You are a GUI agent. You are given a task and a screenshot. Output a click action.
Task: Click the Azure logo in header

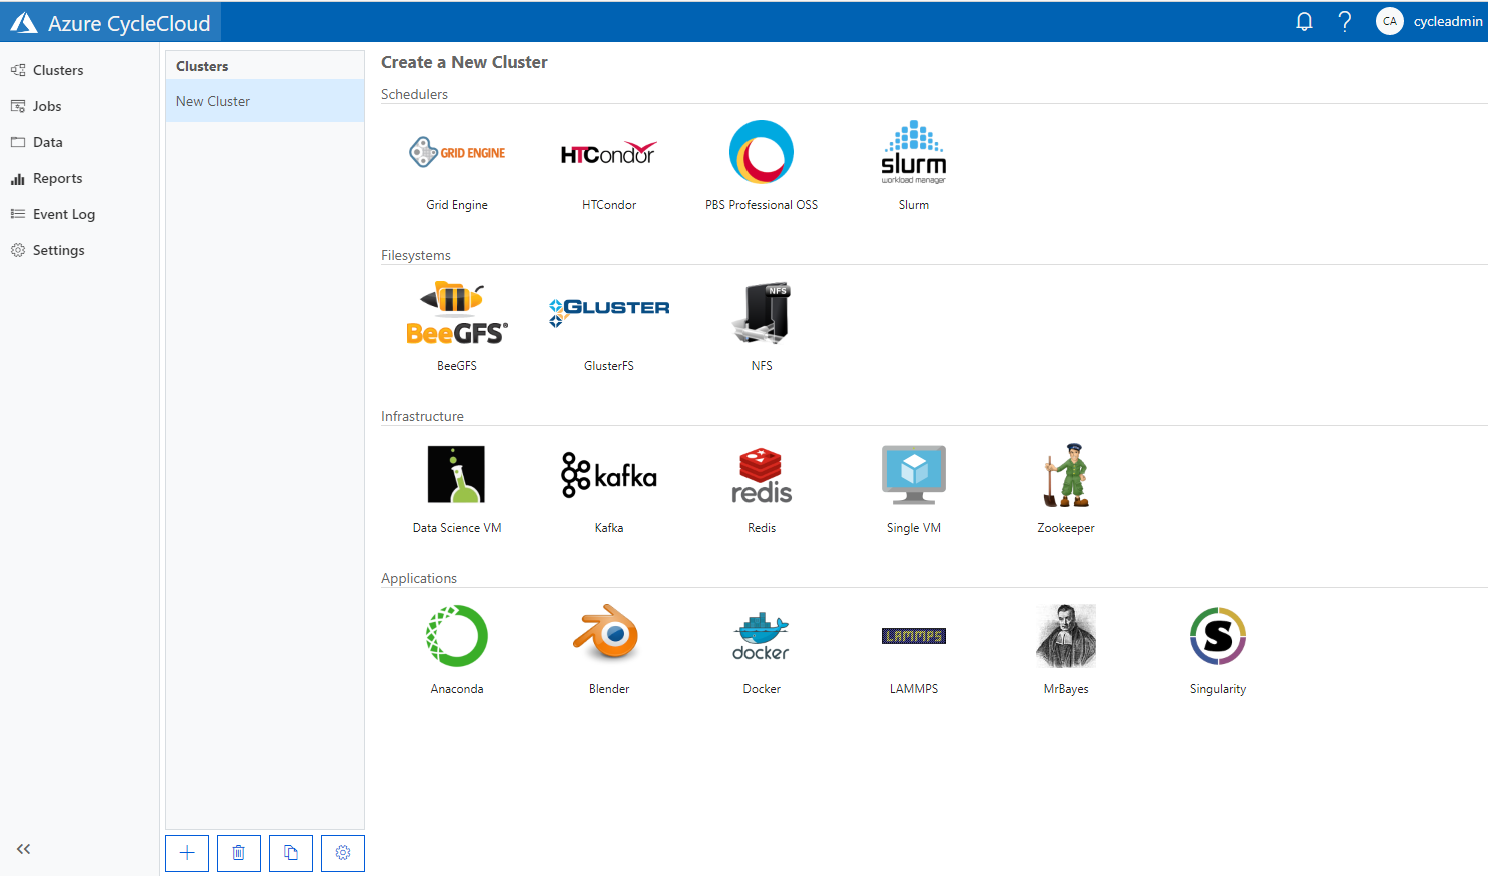[24, 23]
